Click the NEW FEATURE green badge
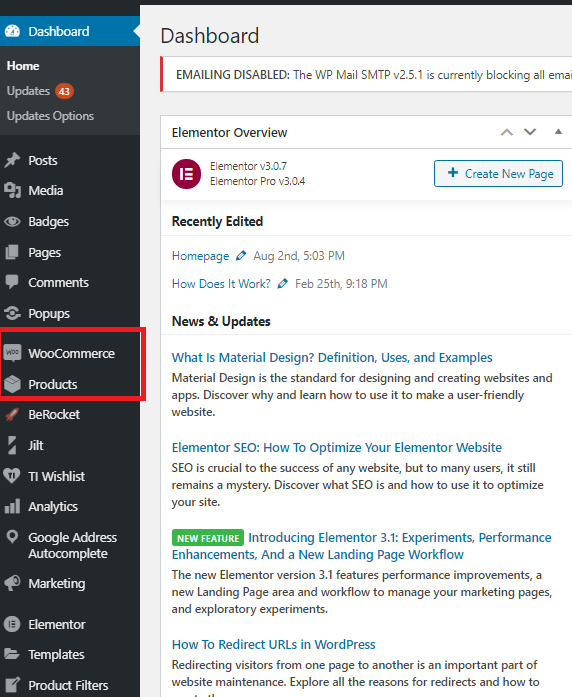 coord(208,538)
